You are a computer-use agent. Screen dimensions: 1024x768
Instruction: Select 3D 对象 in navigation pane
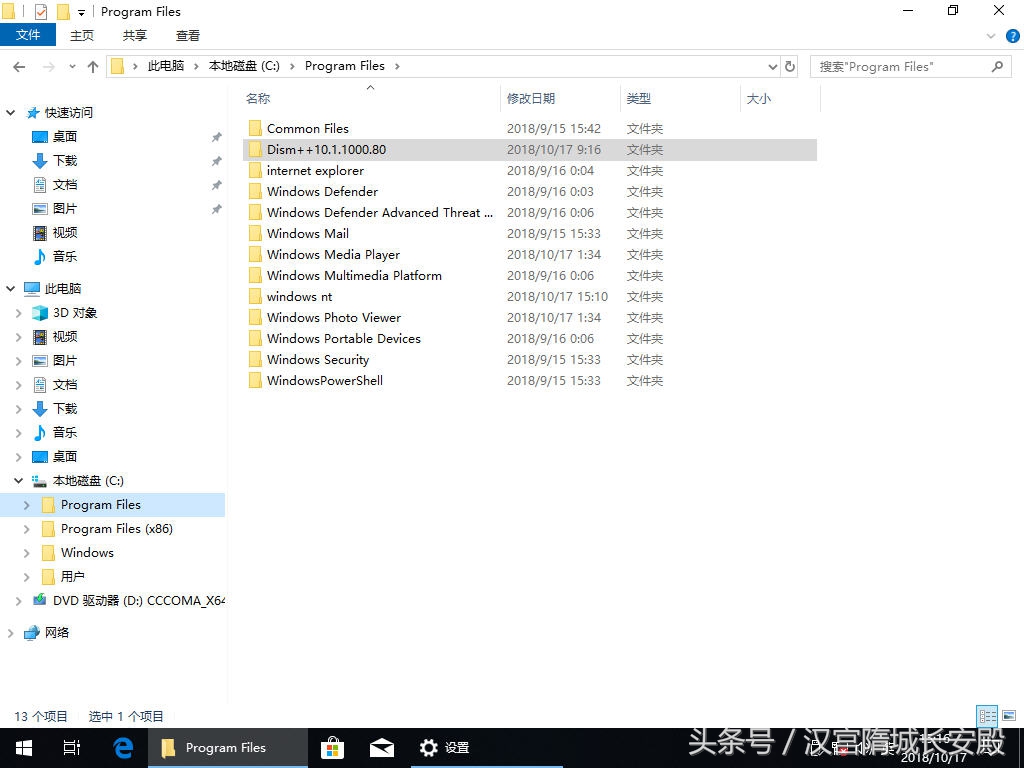pyautogui.click(x=74, y=313)
